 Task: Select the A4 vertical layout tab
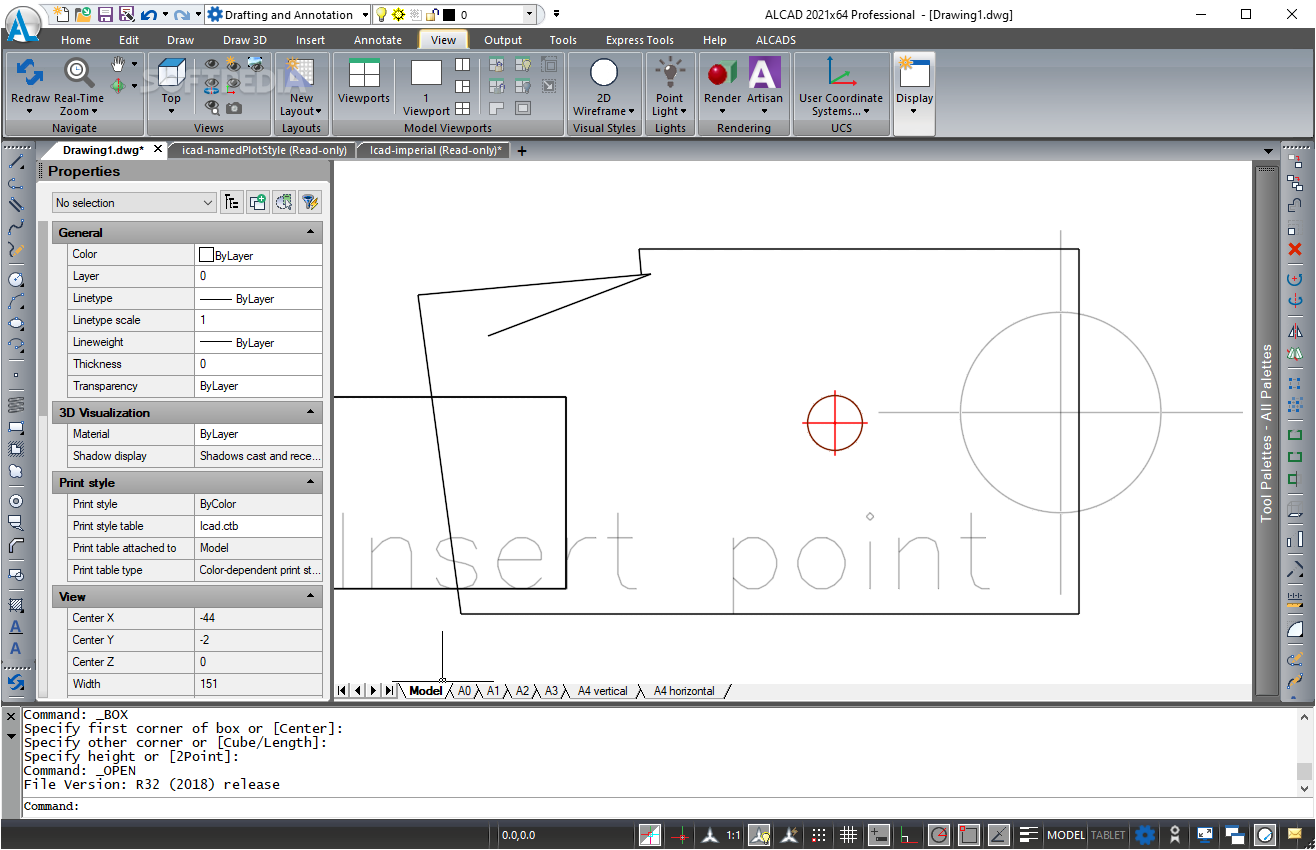coord(602,691)
